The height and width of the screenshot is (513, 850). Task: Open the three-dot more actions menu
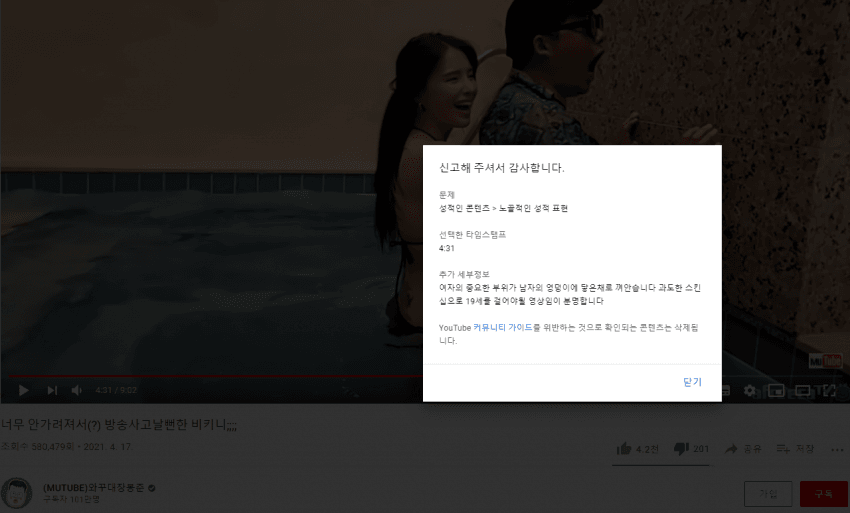(x=837, y=449)
